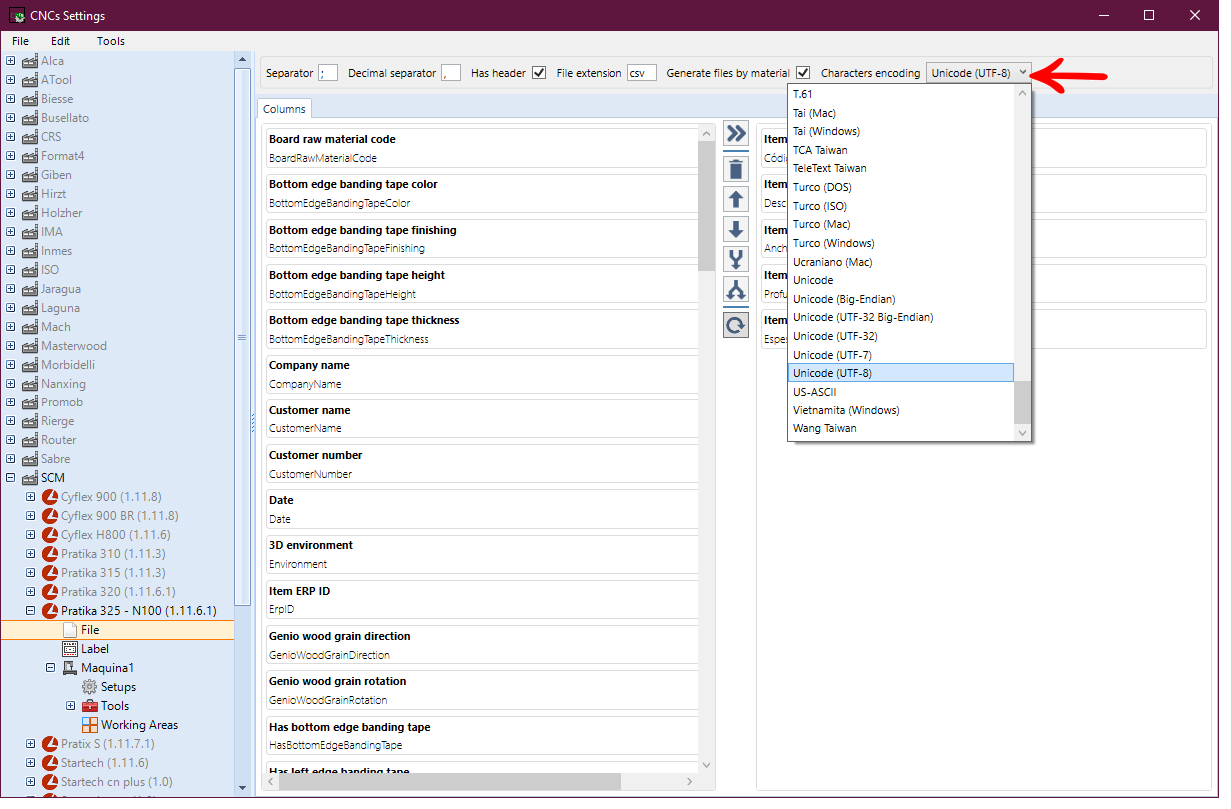Select the Company name column entry

tap(480, 375)
